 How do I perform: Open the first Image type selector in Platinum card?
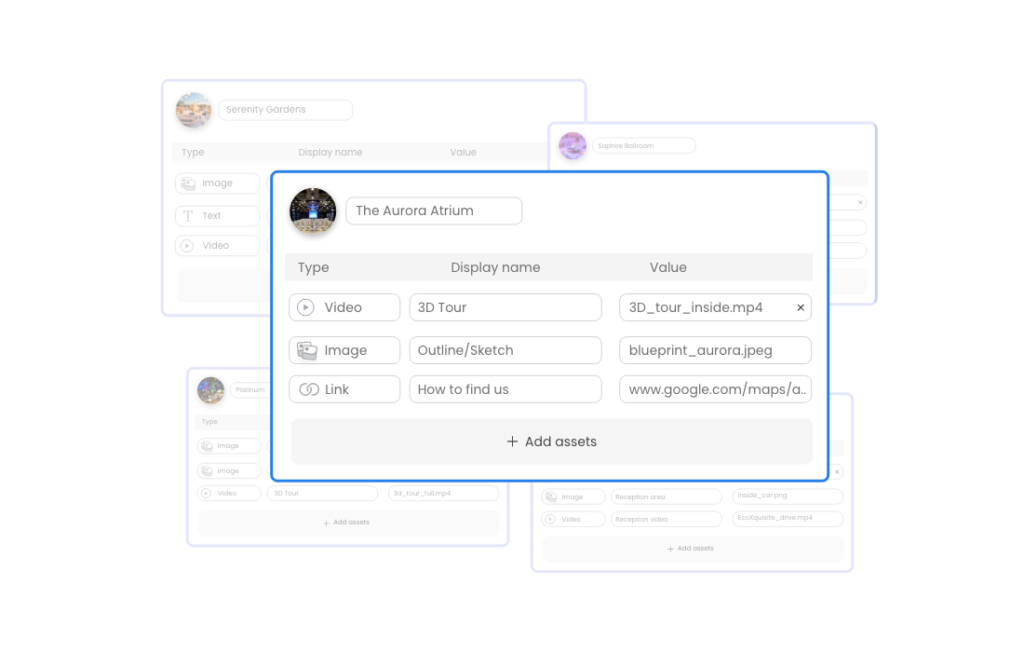click(229, 446)
